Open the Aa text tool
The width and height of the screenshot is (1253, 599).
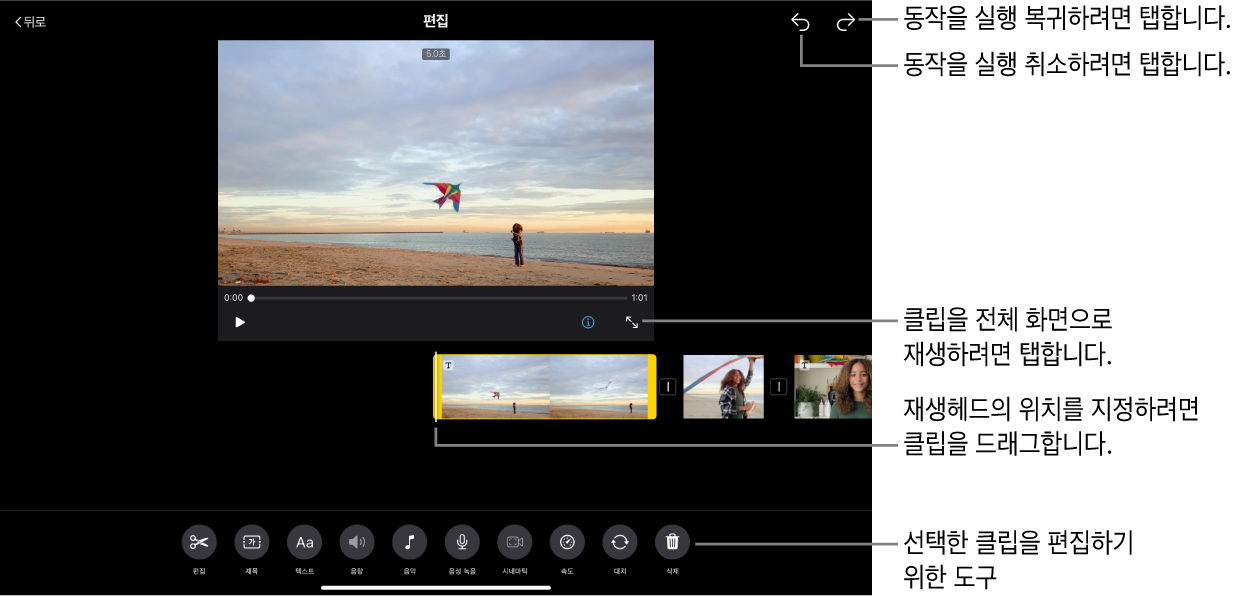[304, 542]
